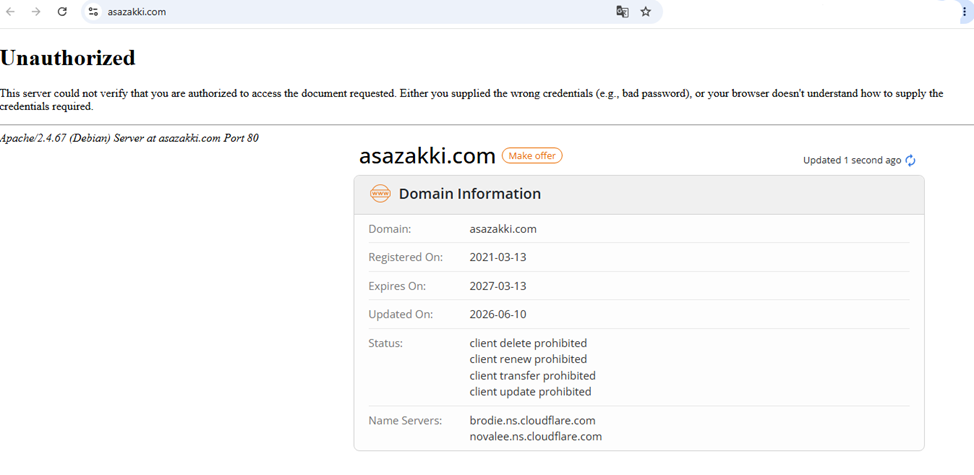Open the Translate page icon
The height and width of the screenshot is (475, 974).
click(x=622, y=11)
